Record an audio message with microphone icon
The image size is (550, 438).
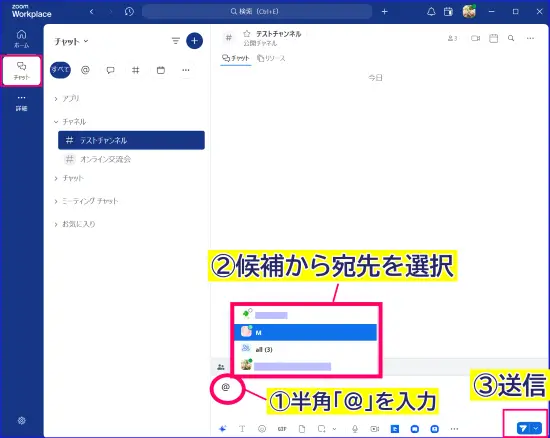[x=355, y=429]
